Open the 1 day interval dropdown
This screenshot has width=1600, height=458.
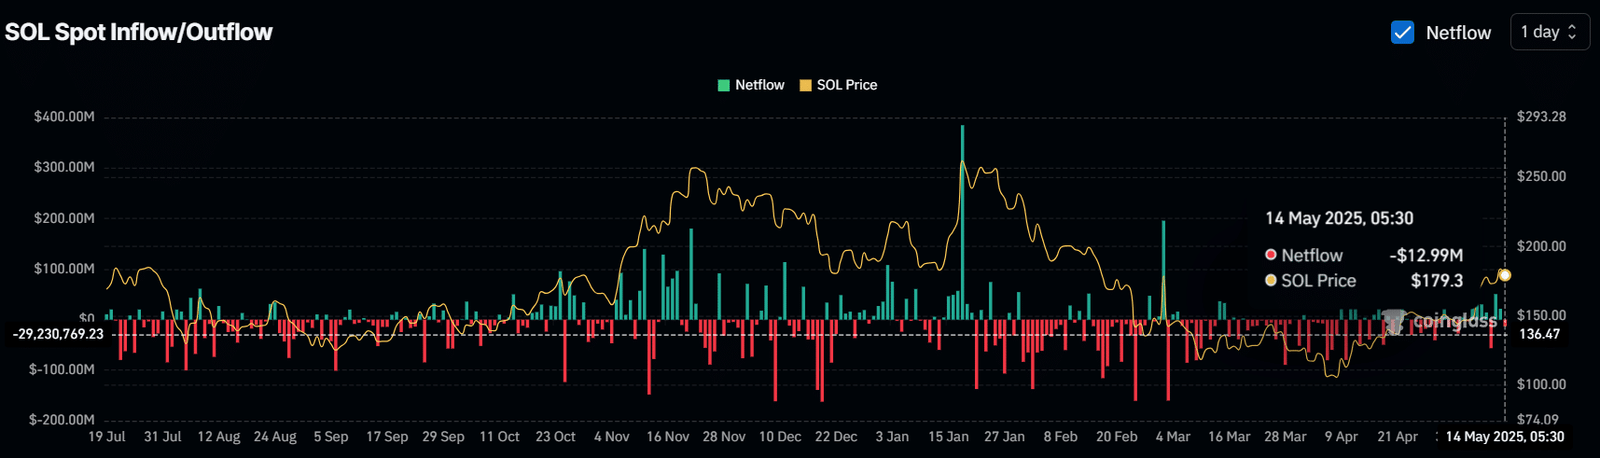coord(1549,32)
